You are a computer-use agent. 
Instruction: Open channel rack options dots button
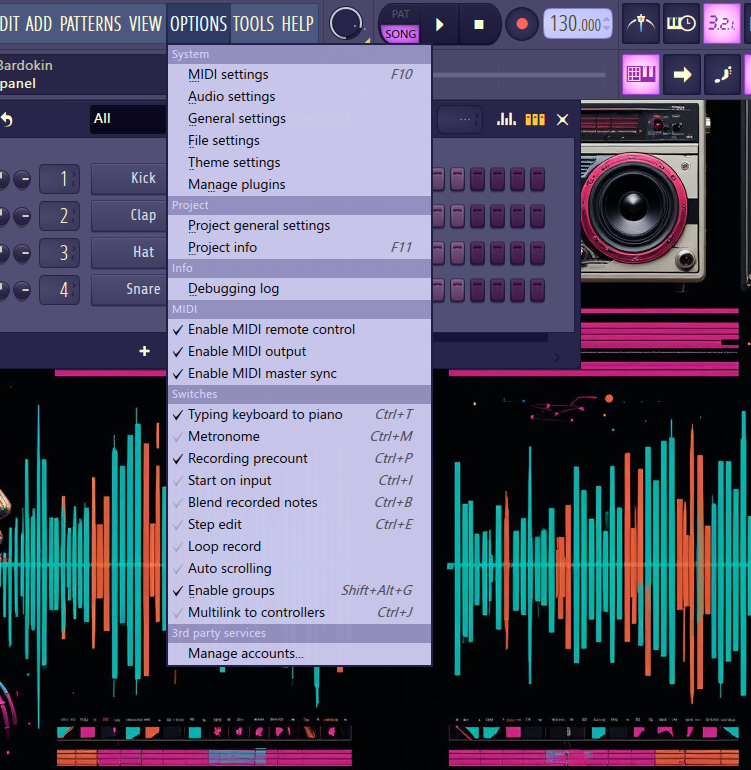(x=461, y=119)
